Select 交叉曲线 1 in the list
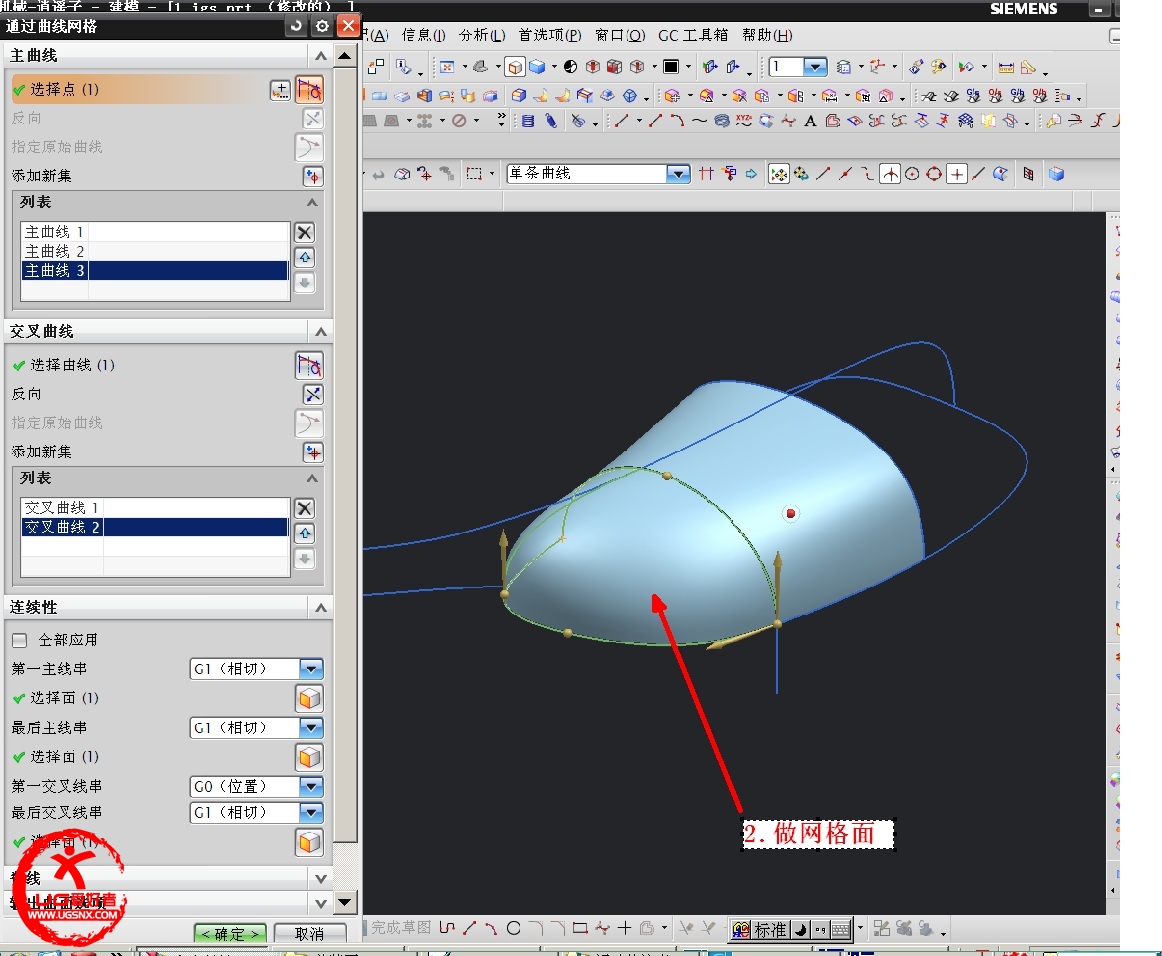This screenshot has height=956, width=1162. click(155, 508)
